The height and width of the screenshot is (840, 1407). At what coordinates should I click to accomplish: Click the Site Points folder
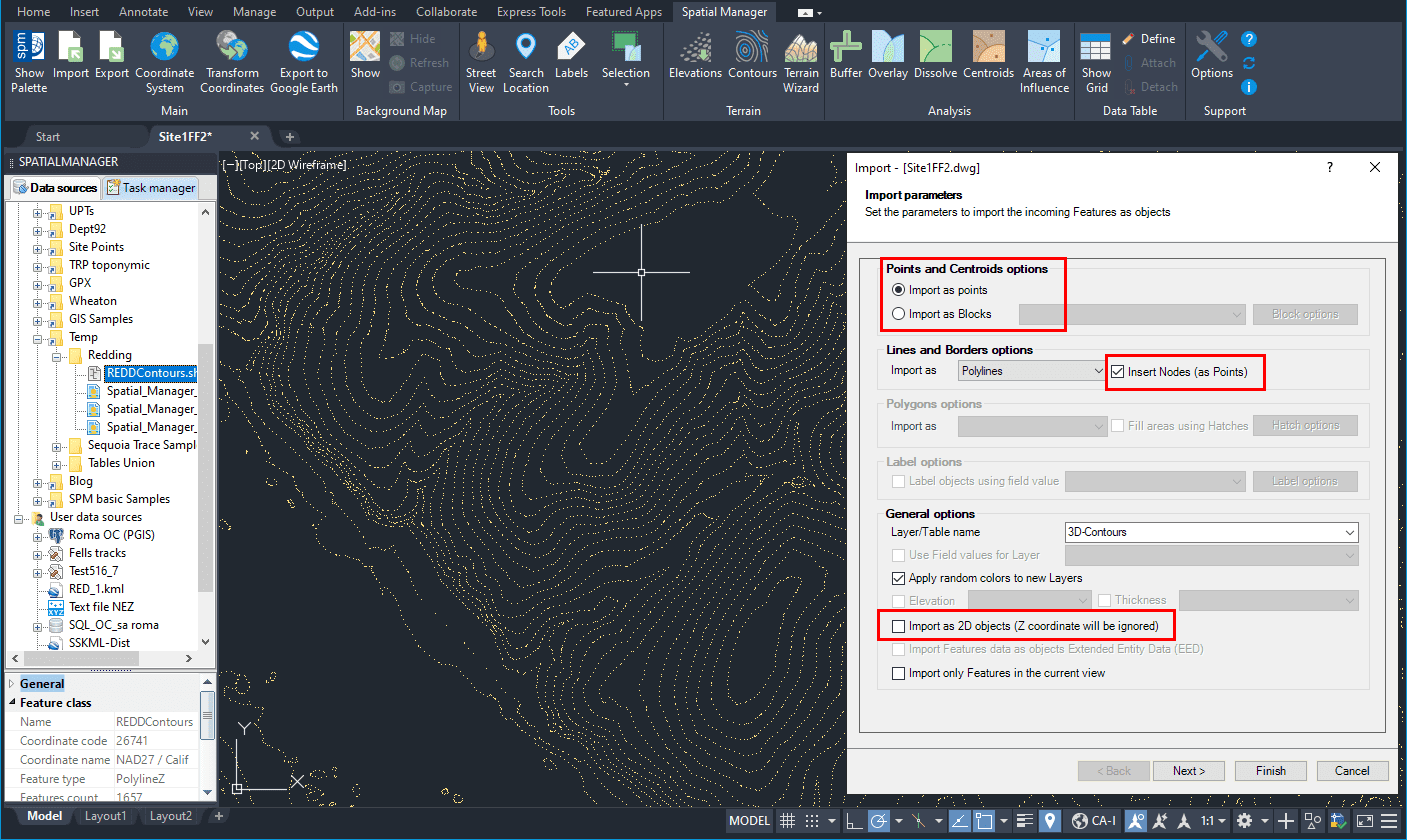(96, 247)
